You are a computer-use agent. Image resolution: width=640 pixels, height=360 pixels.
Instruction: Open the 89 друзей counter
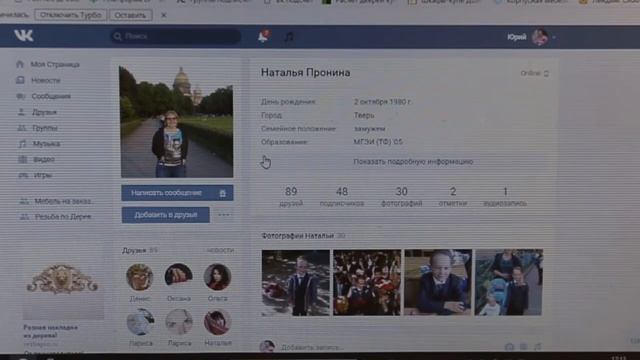291,196
